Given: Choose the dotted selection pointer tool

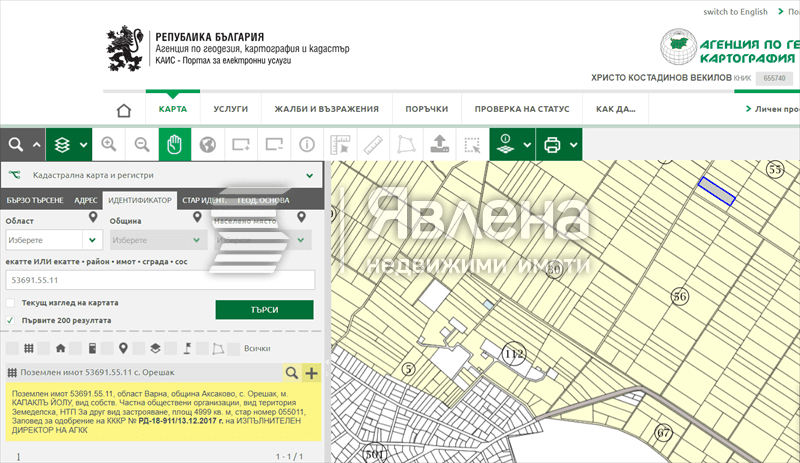Looking at the screenshot, I should (x=472, y=144).
